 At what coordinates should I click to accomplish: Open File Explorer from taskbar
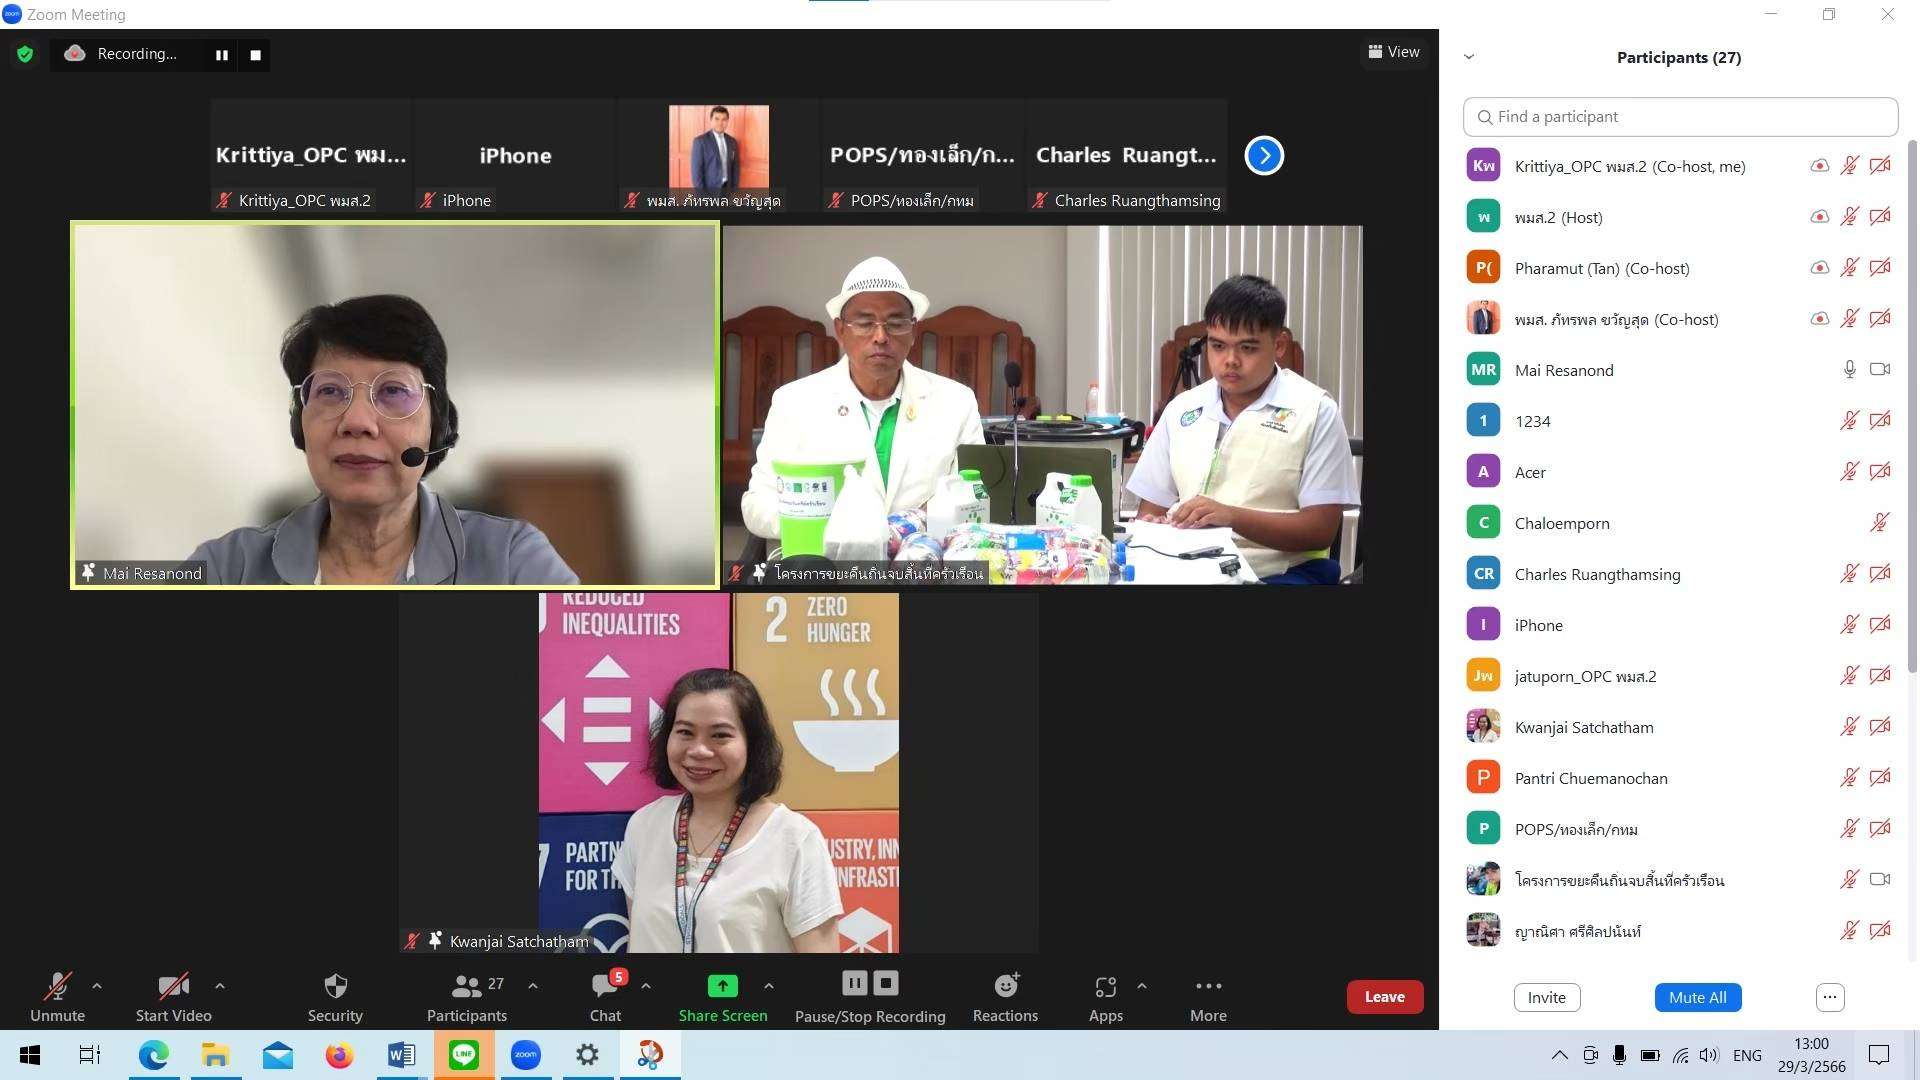[215, 1055]
